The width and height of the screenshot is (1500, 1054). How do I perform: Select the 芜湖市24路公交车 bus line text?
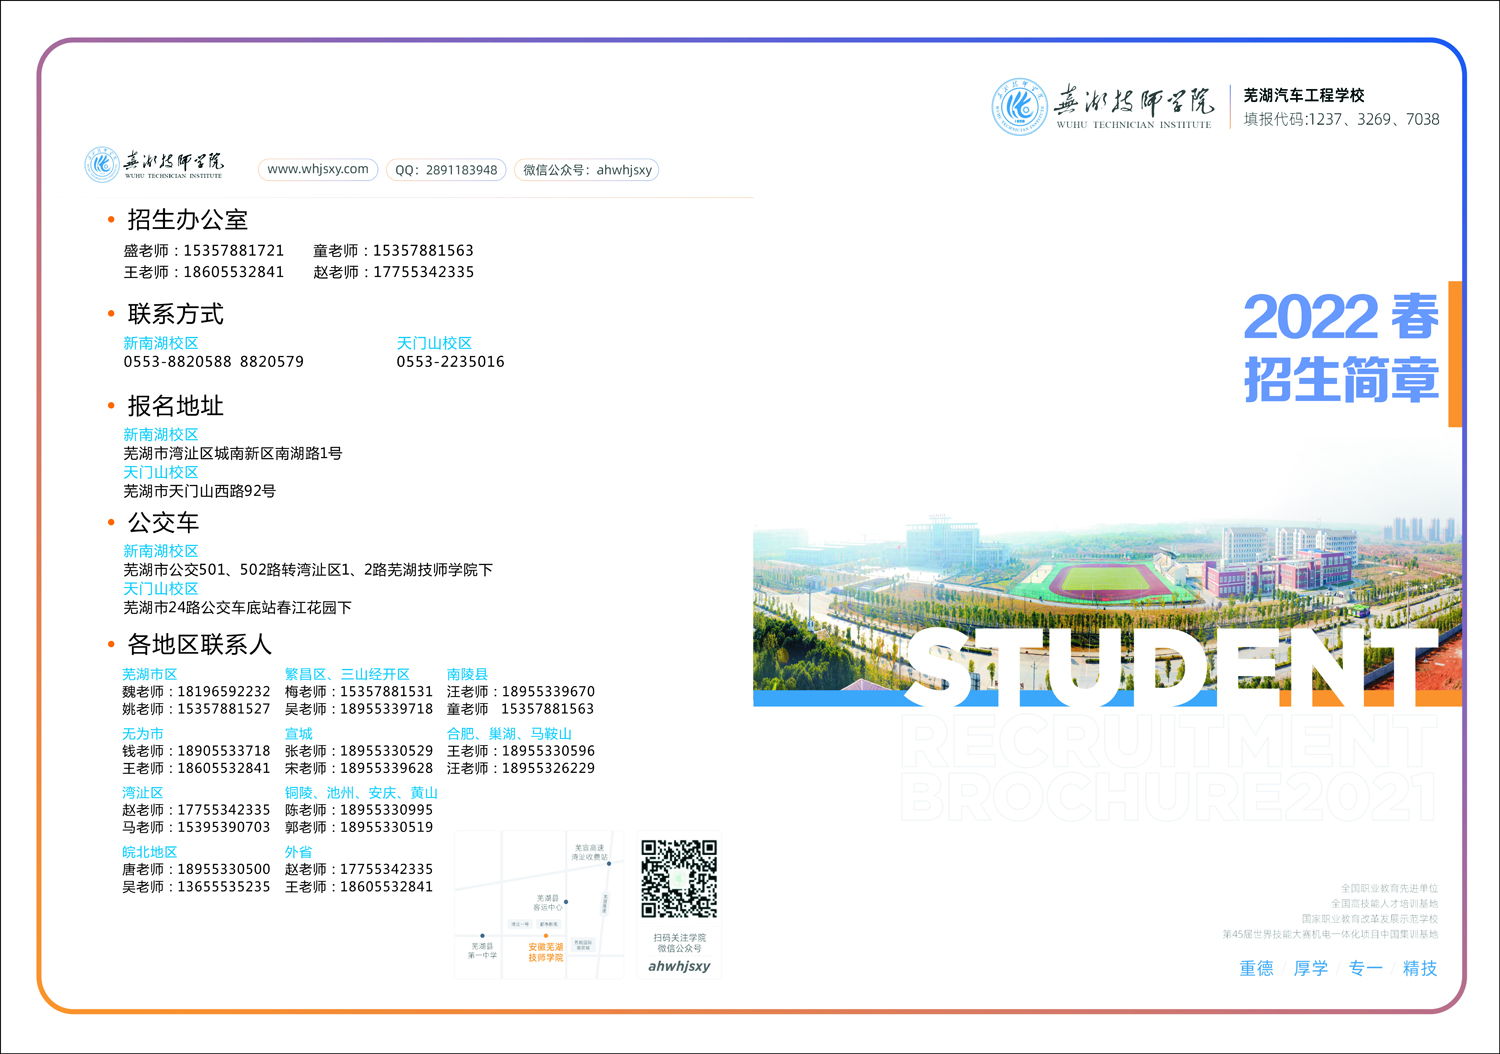coord(238,608)
